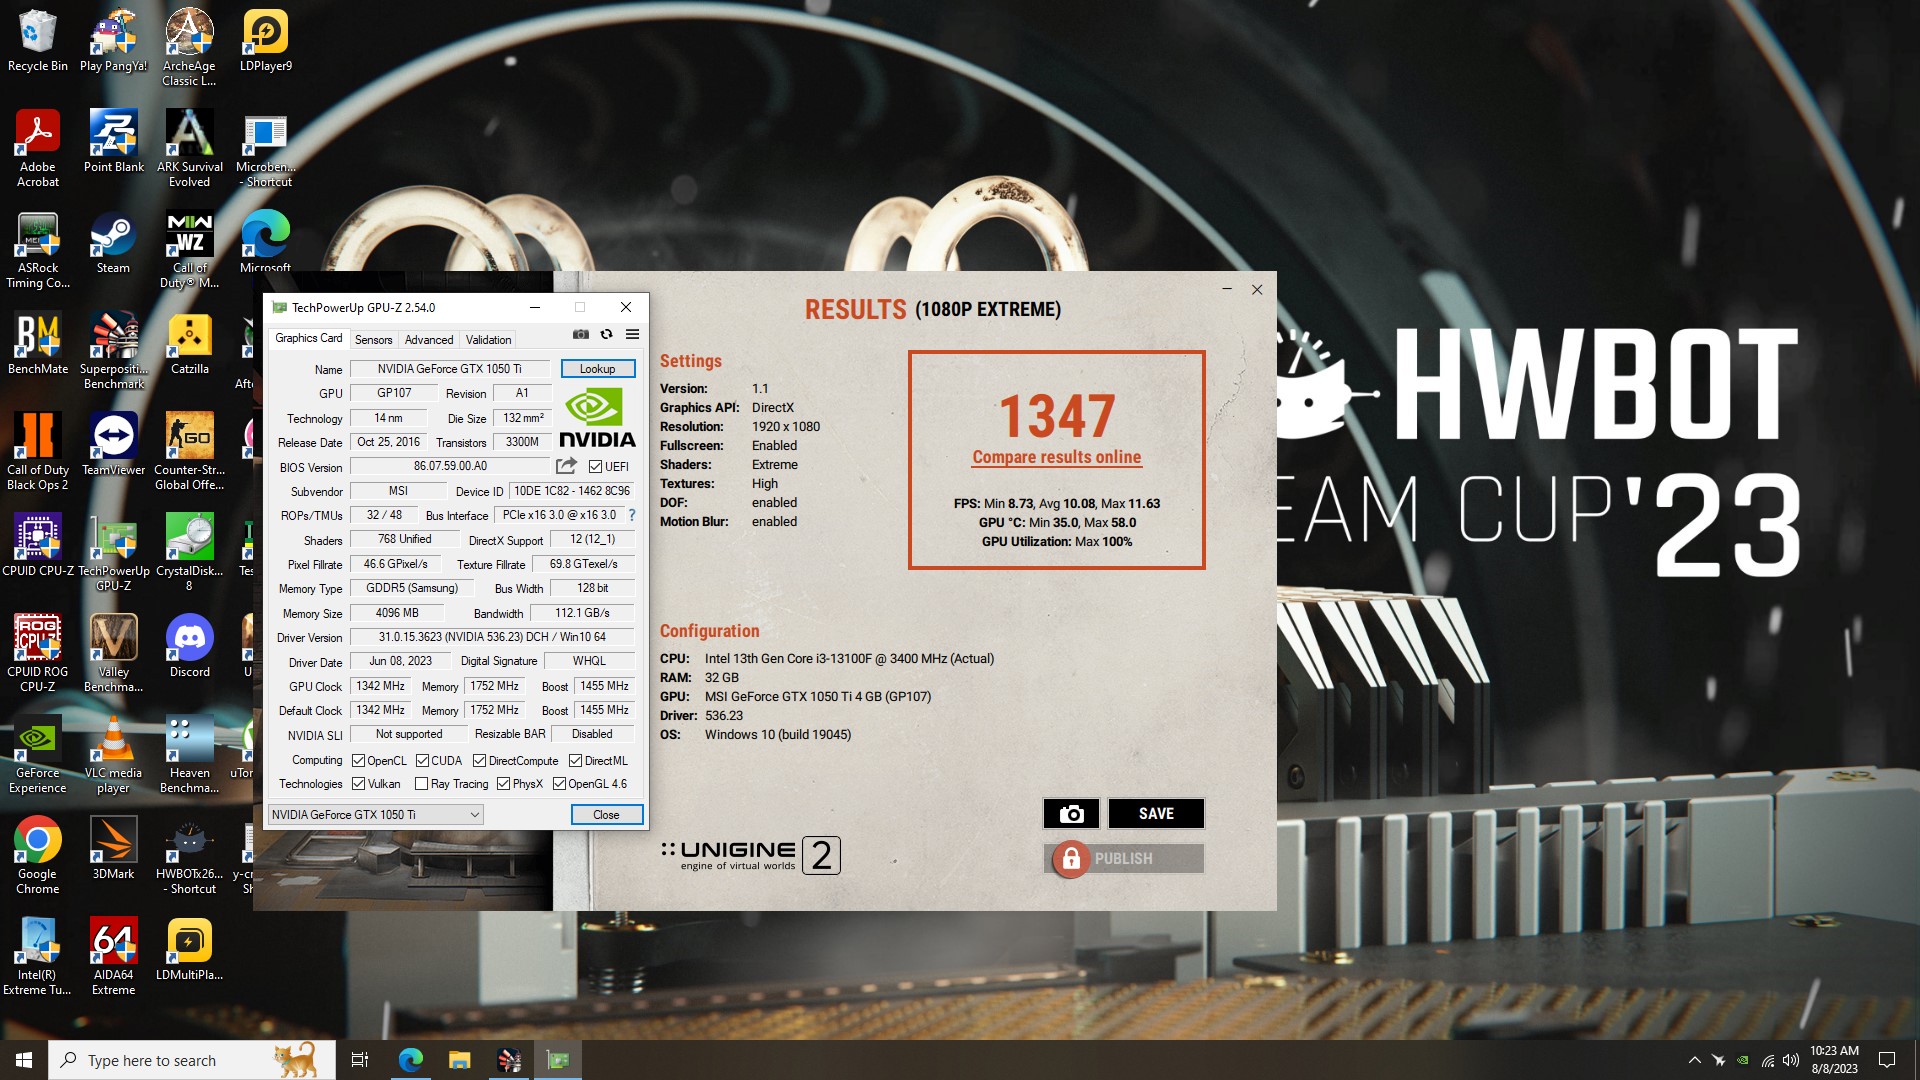Click the bus interface question mark
This screenshot has width=1920, height=1080.
pos(632,515)
